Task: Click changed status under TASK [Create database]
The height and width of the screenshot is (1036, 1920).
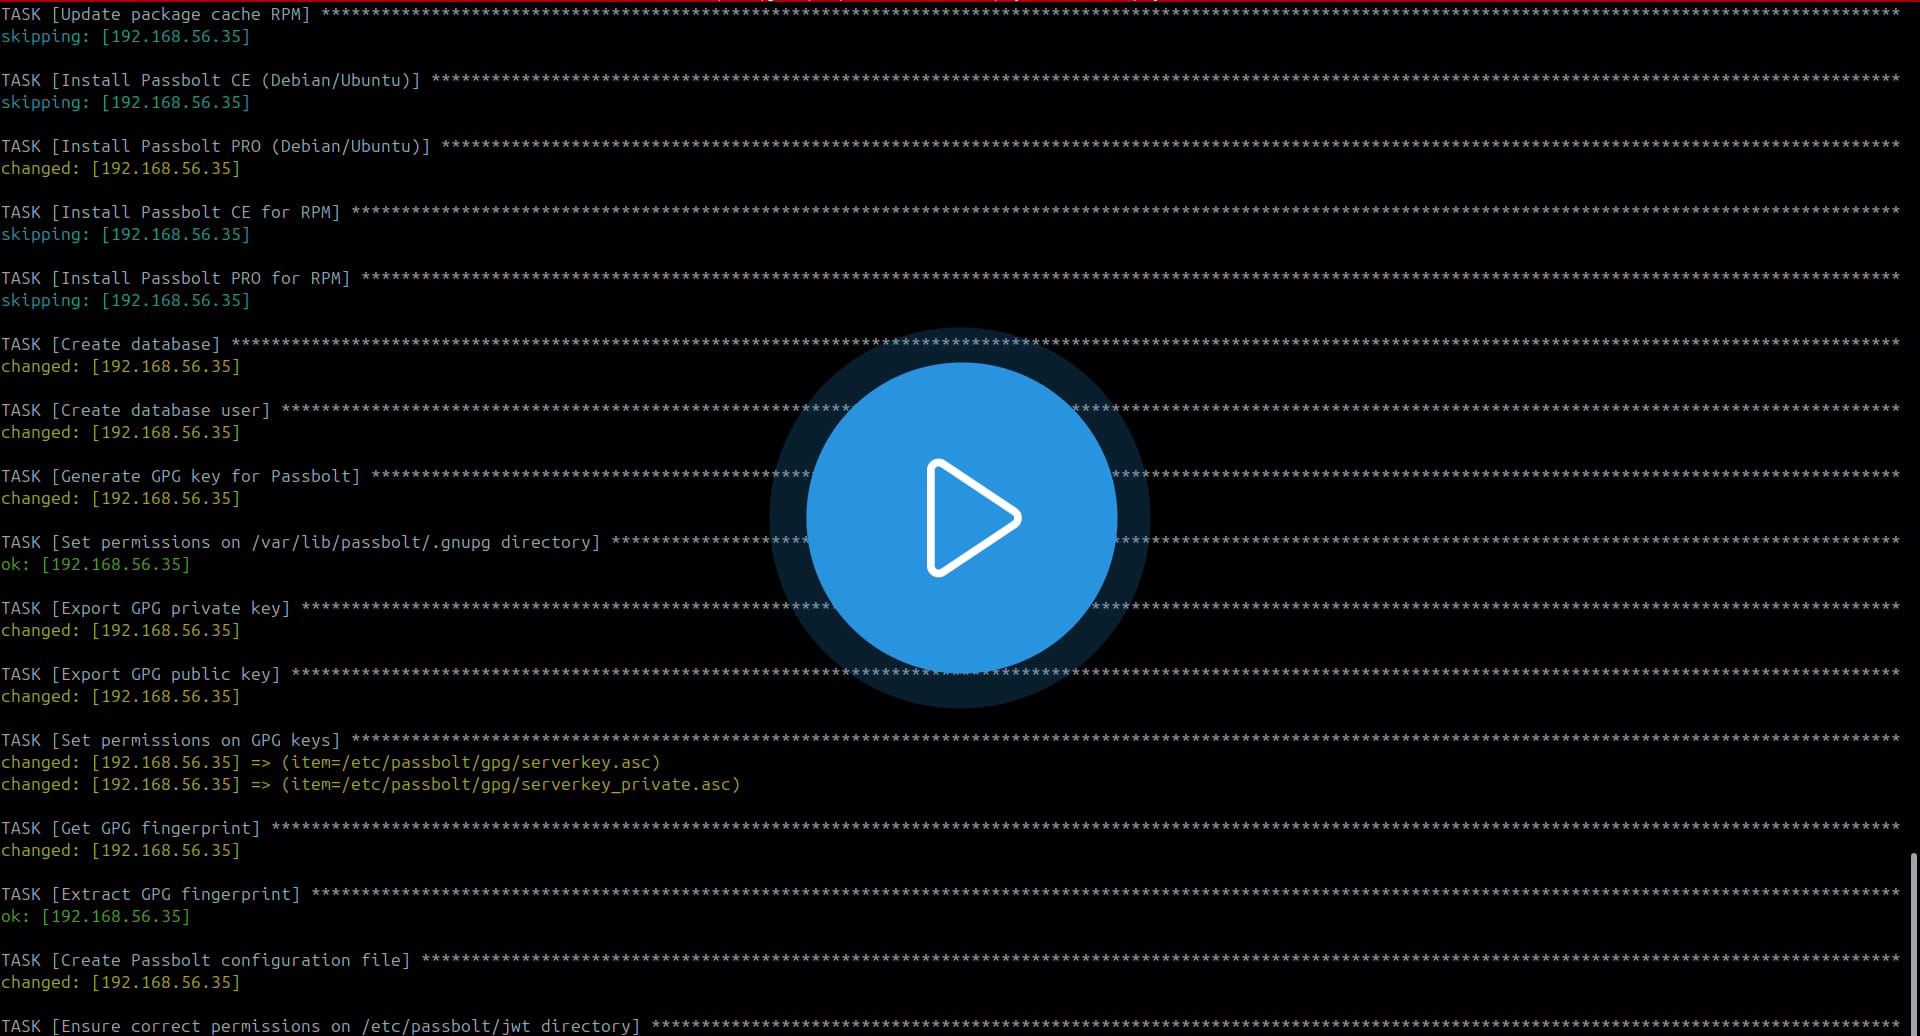Action: pyautogui.click(x=121, y=366)
